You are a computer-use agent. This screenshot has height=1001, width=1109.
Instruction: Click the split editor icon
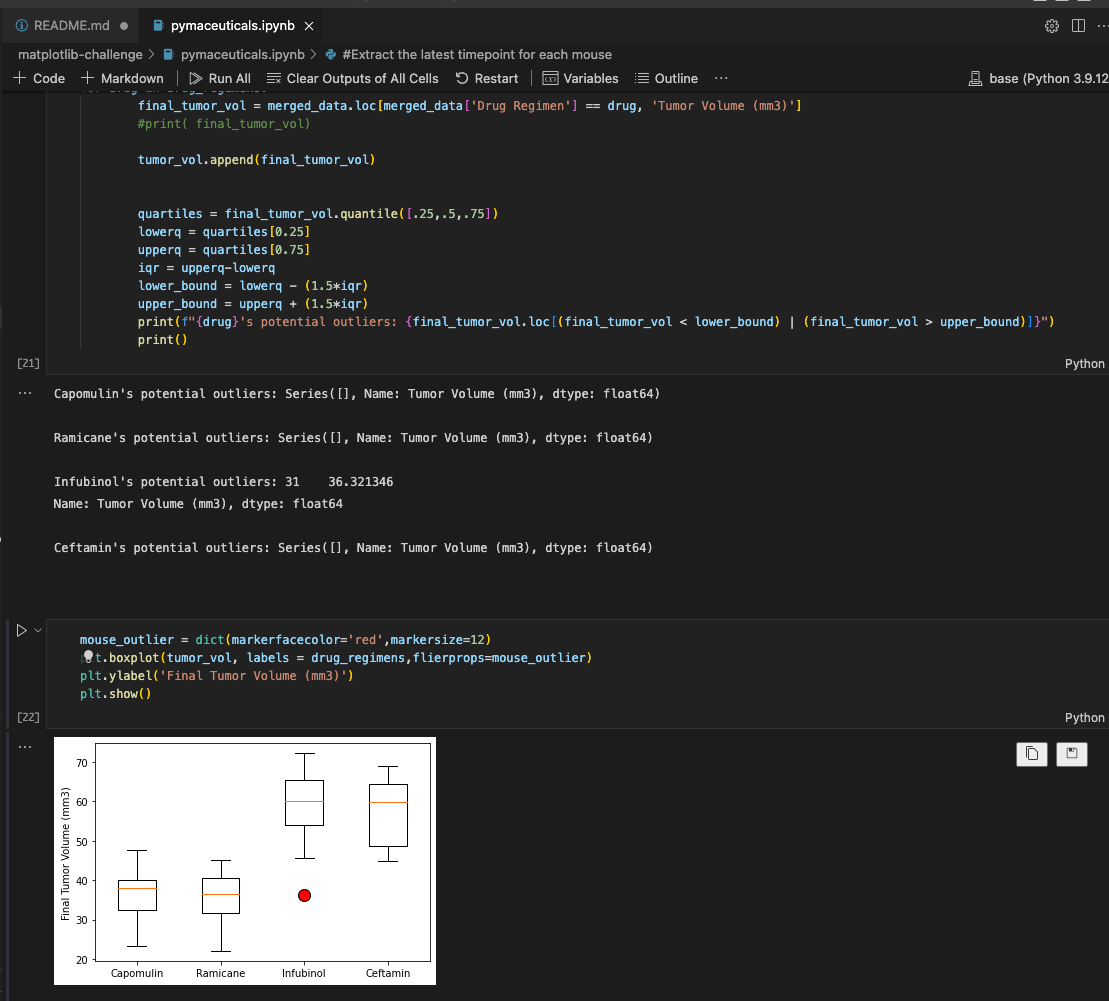pos(1078,26)
